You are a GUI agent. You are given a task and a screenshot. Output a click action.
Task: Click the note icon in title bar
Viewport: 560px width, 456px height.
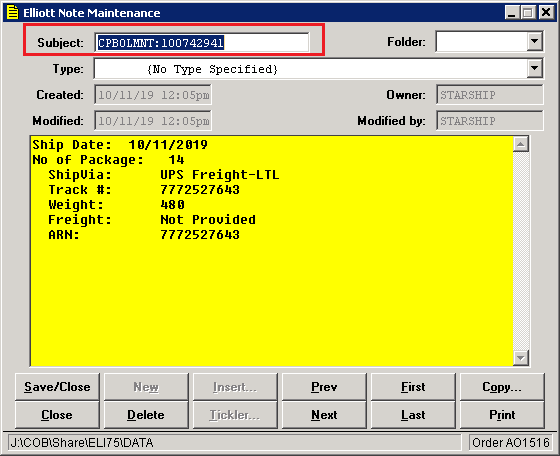coord(12,13)
